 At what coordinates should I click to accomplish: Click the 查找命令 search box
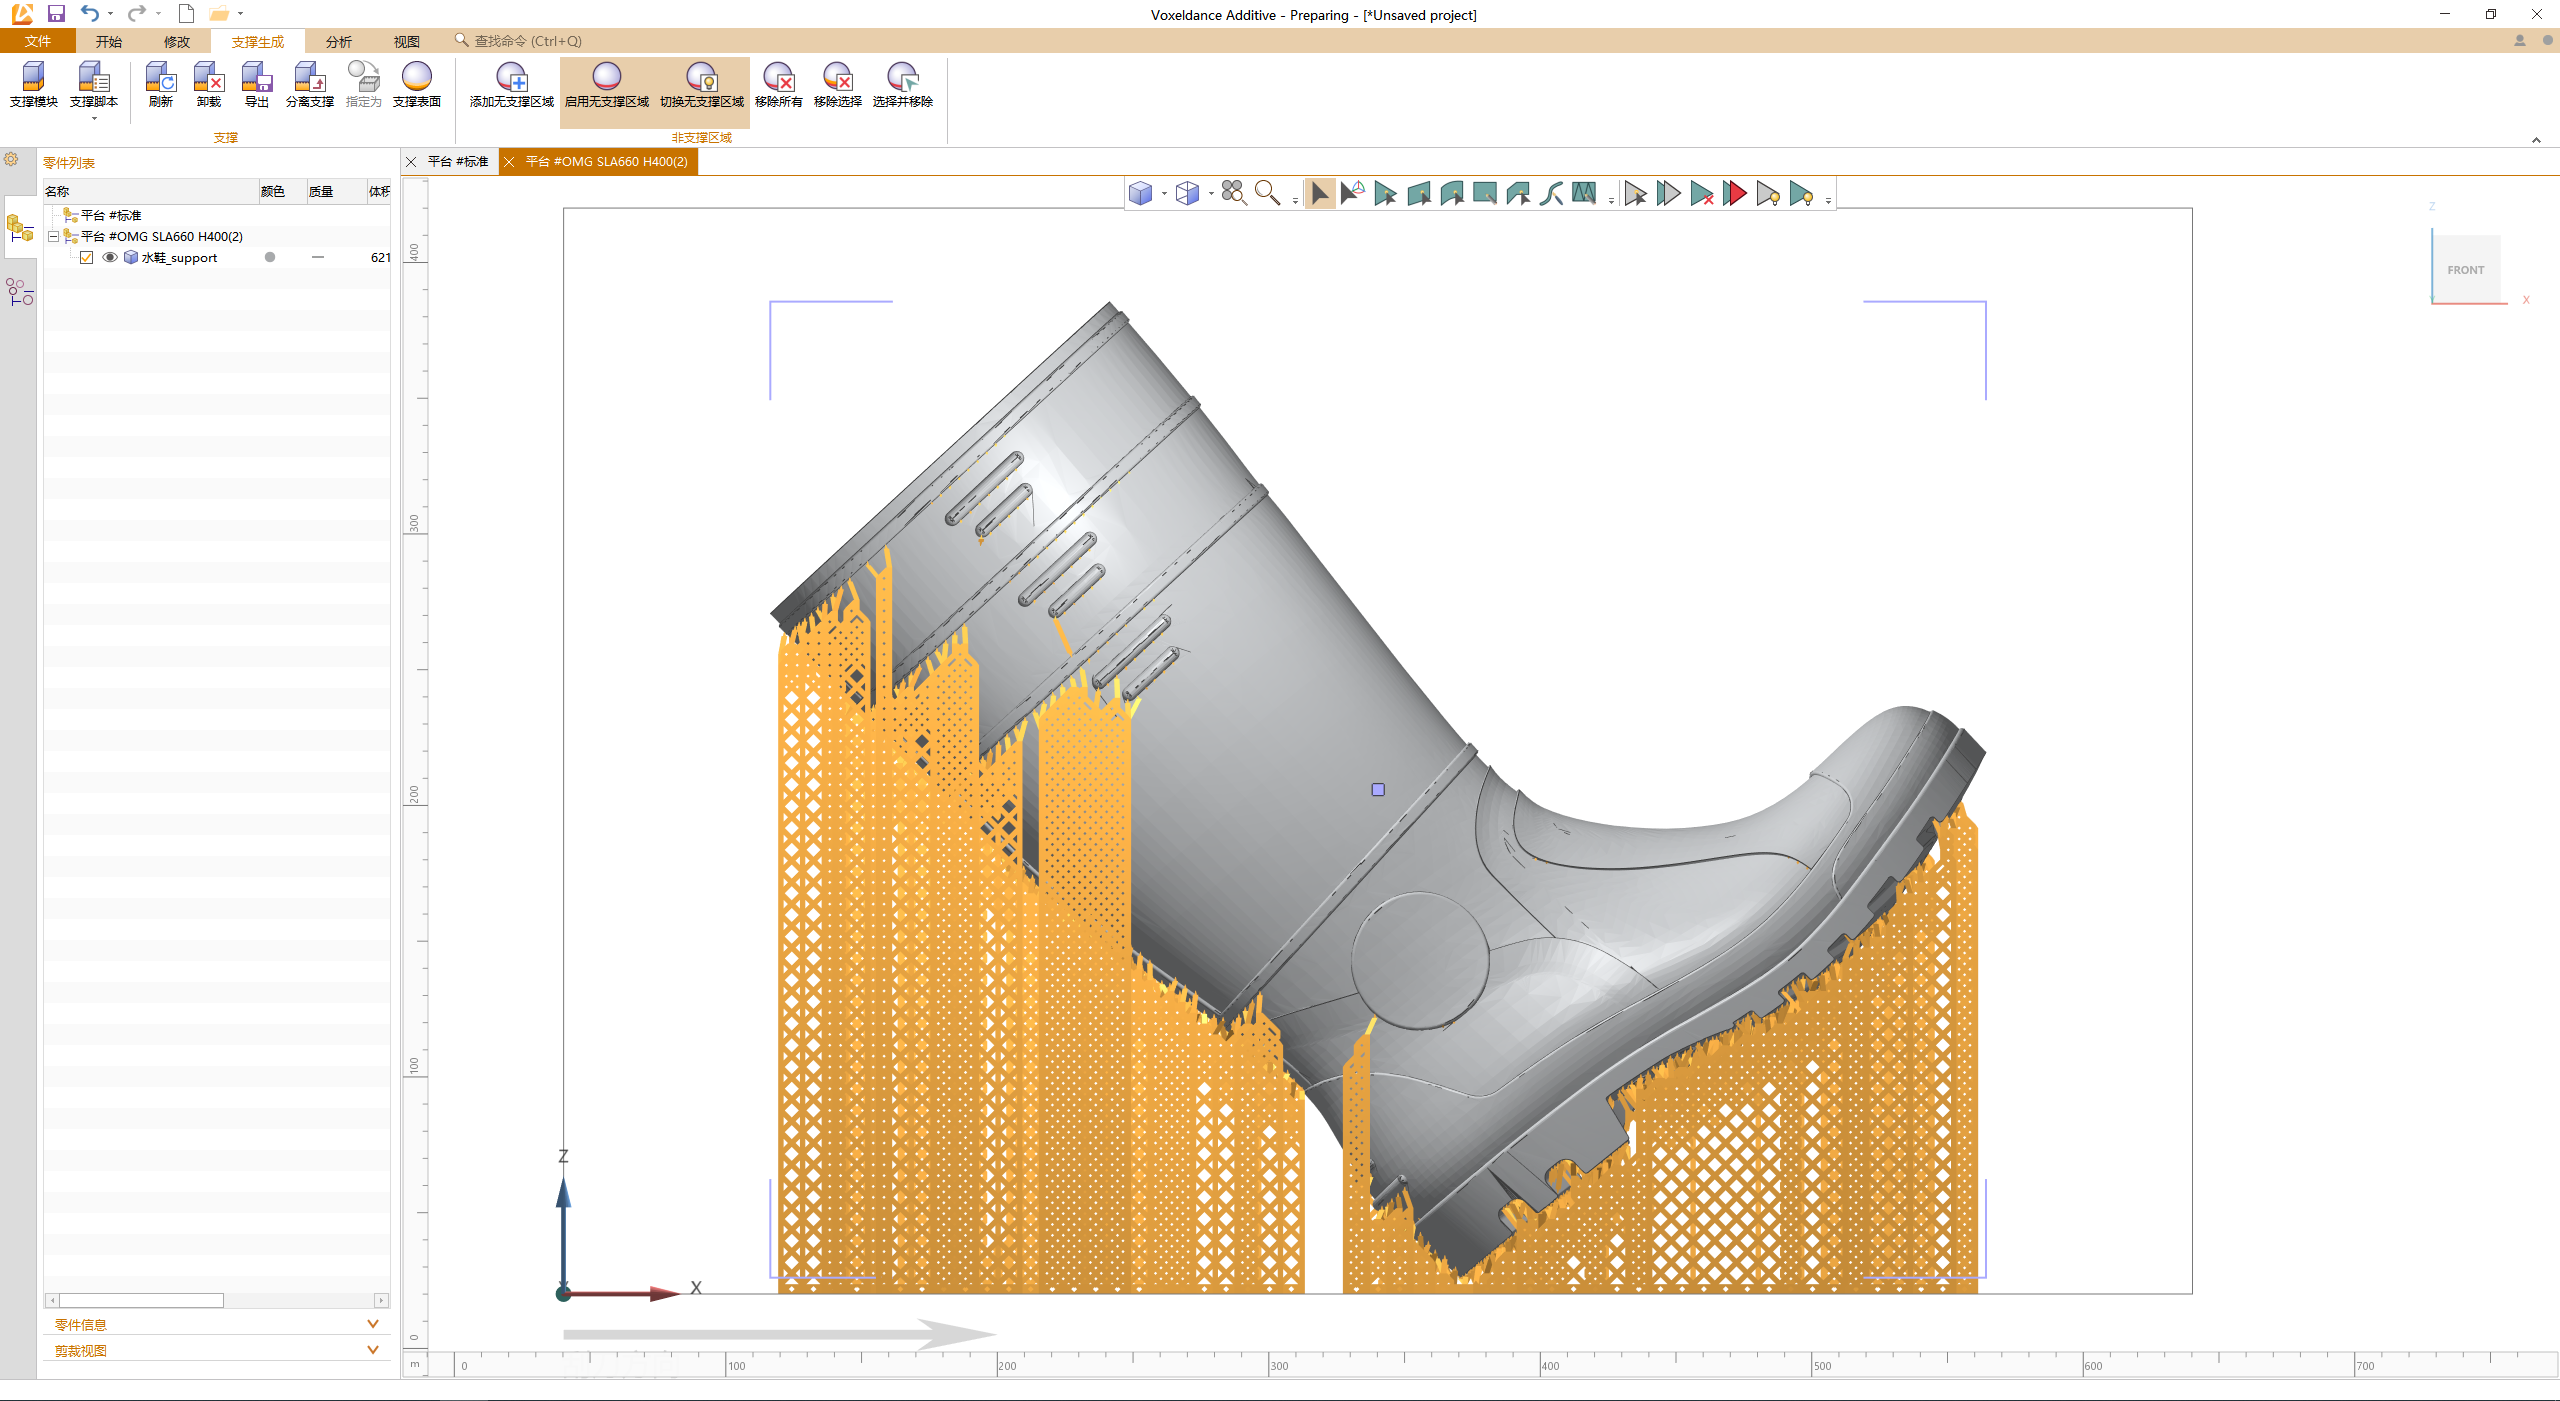point(527,41)
